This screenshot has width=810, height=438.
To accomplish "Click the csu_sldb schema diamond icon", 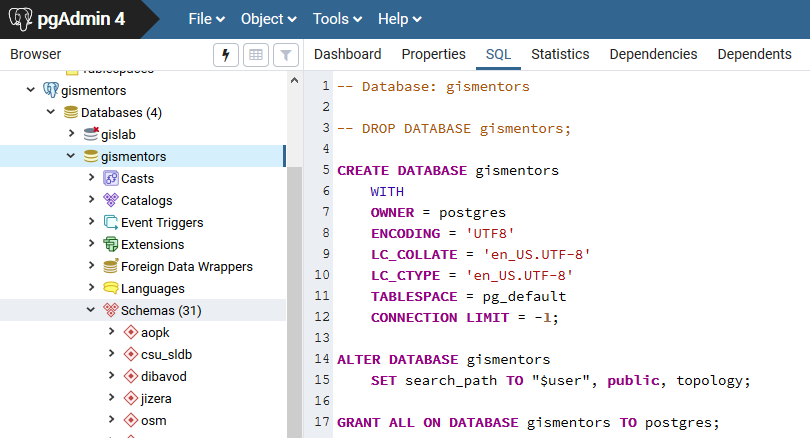I will pyautogui.click(x=131, y=354).
